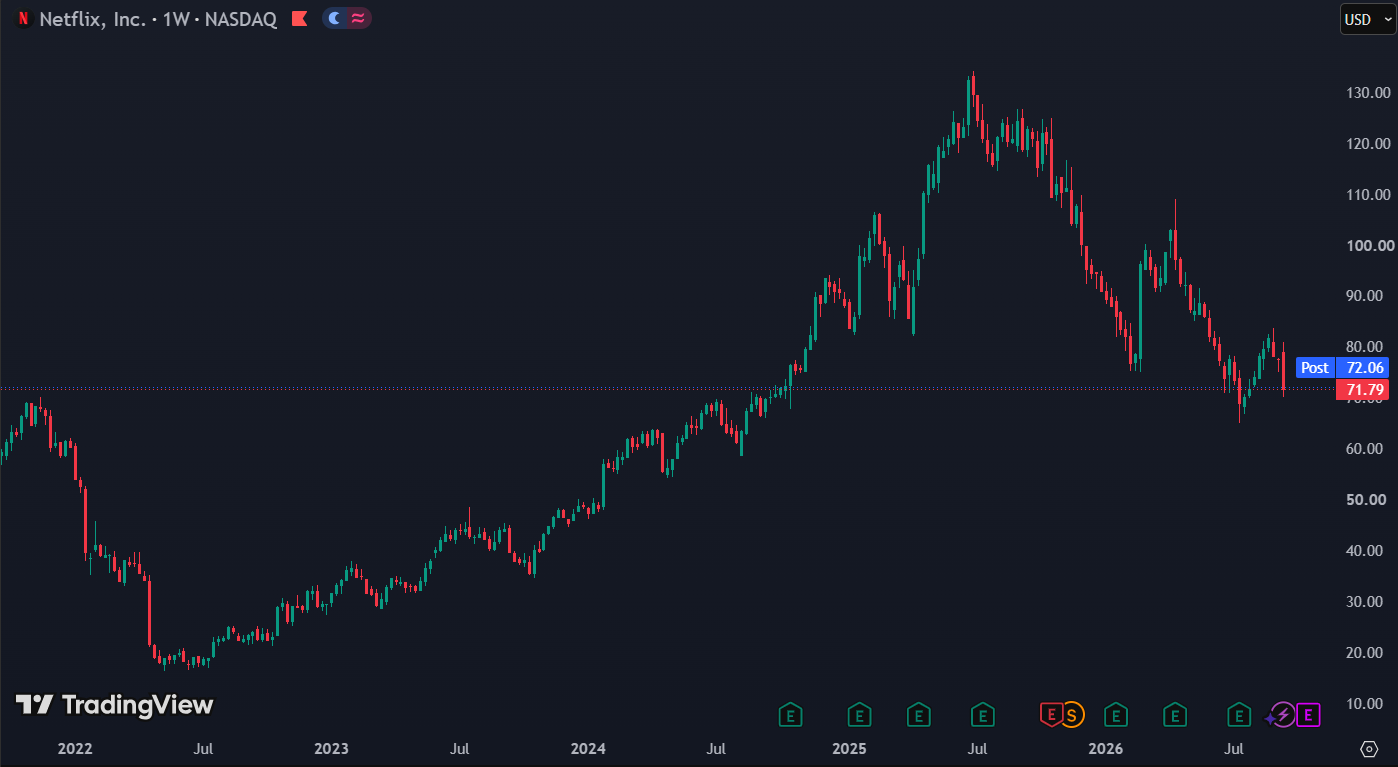Click the 100.00 price axis label
This screenshot has width=1398, height=767.
[x=1369, y=246]
